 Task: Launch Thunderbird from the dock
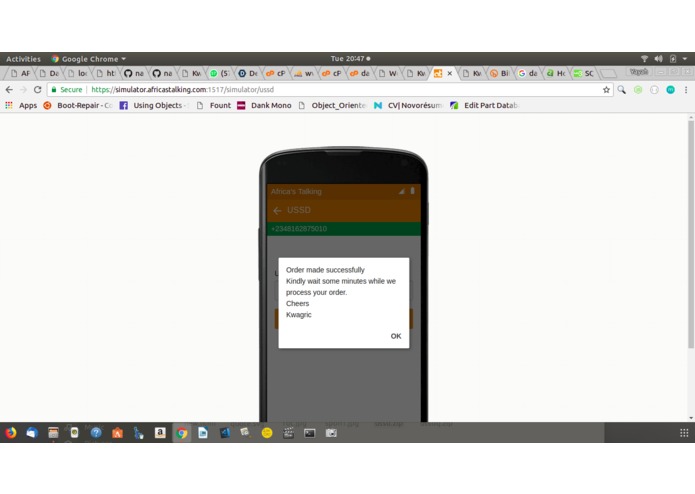point(32,433)
